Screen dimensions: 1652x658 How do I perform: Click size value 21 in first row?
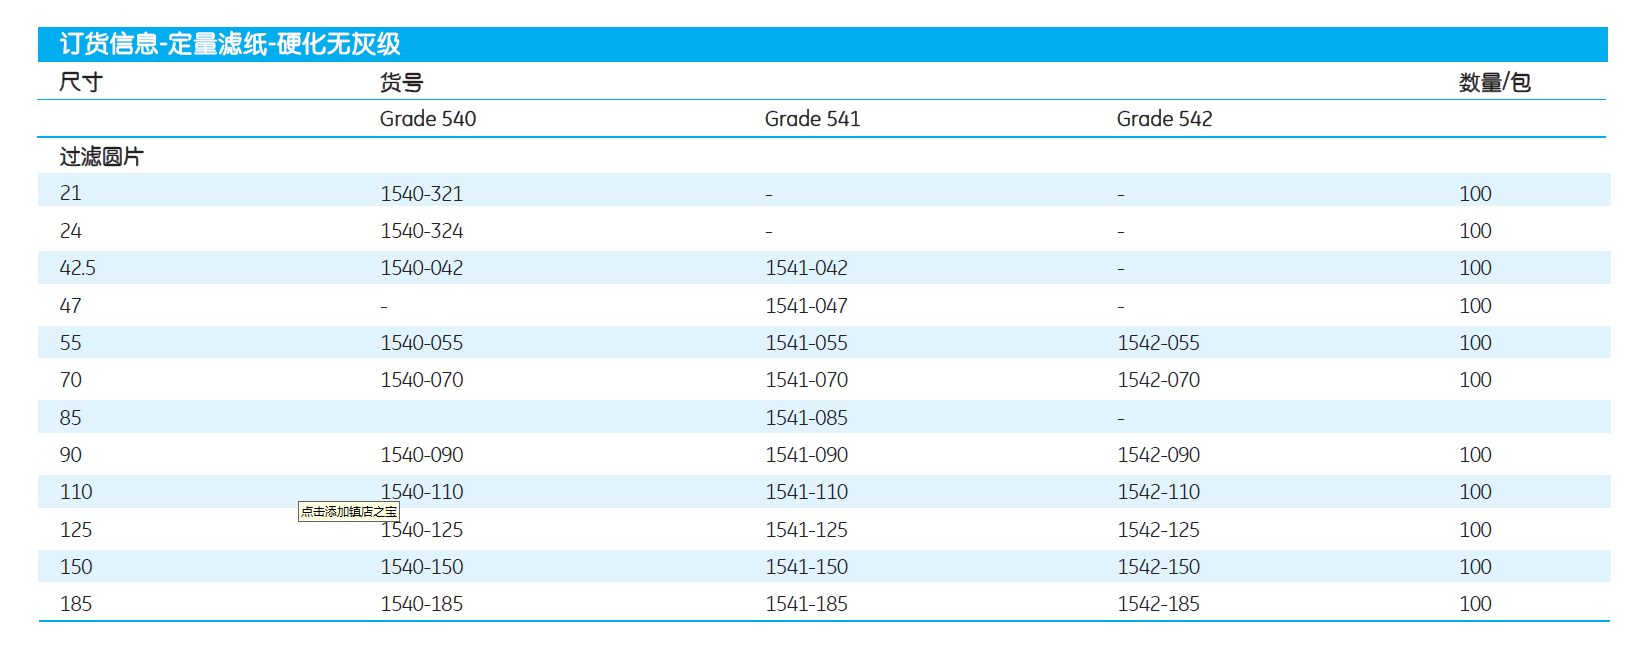[x=70, y=193]
